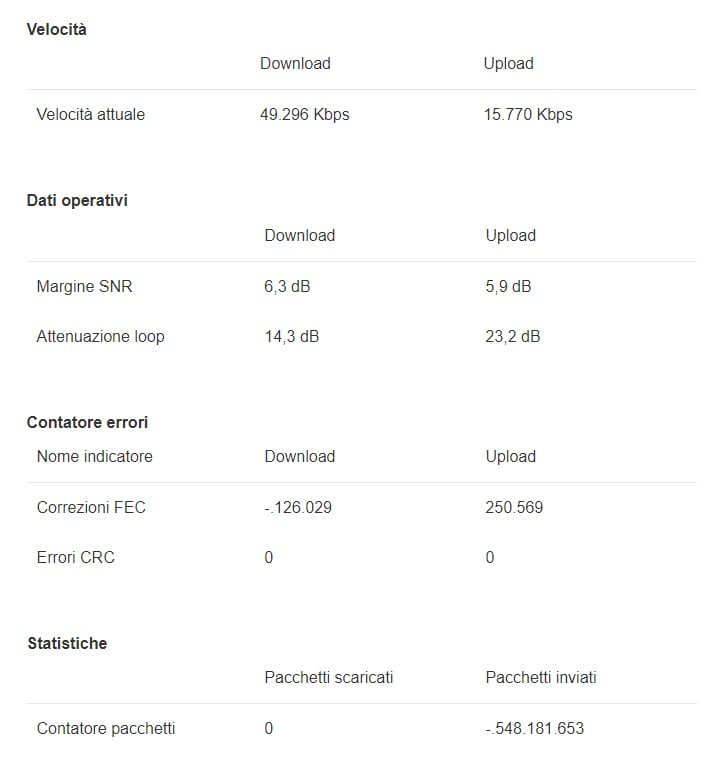Image resolution: width=721 pixels, height=781 pixels.
Task: Click the Dati operativi section heading
Action: point(77,200)
